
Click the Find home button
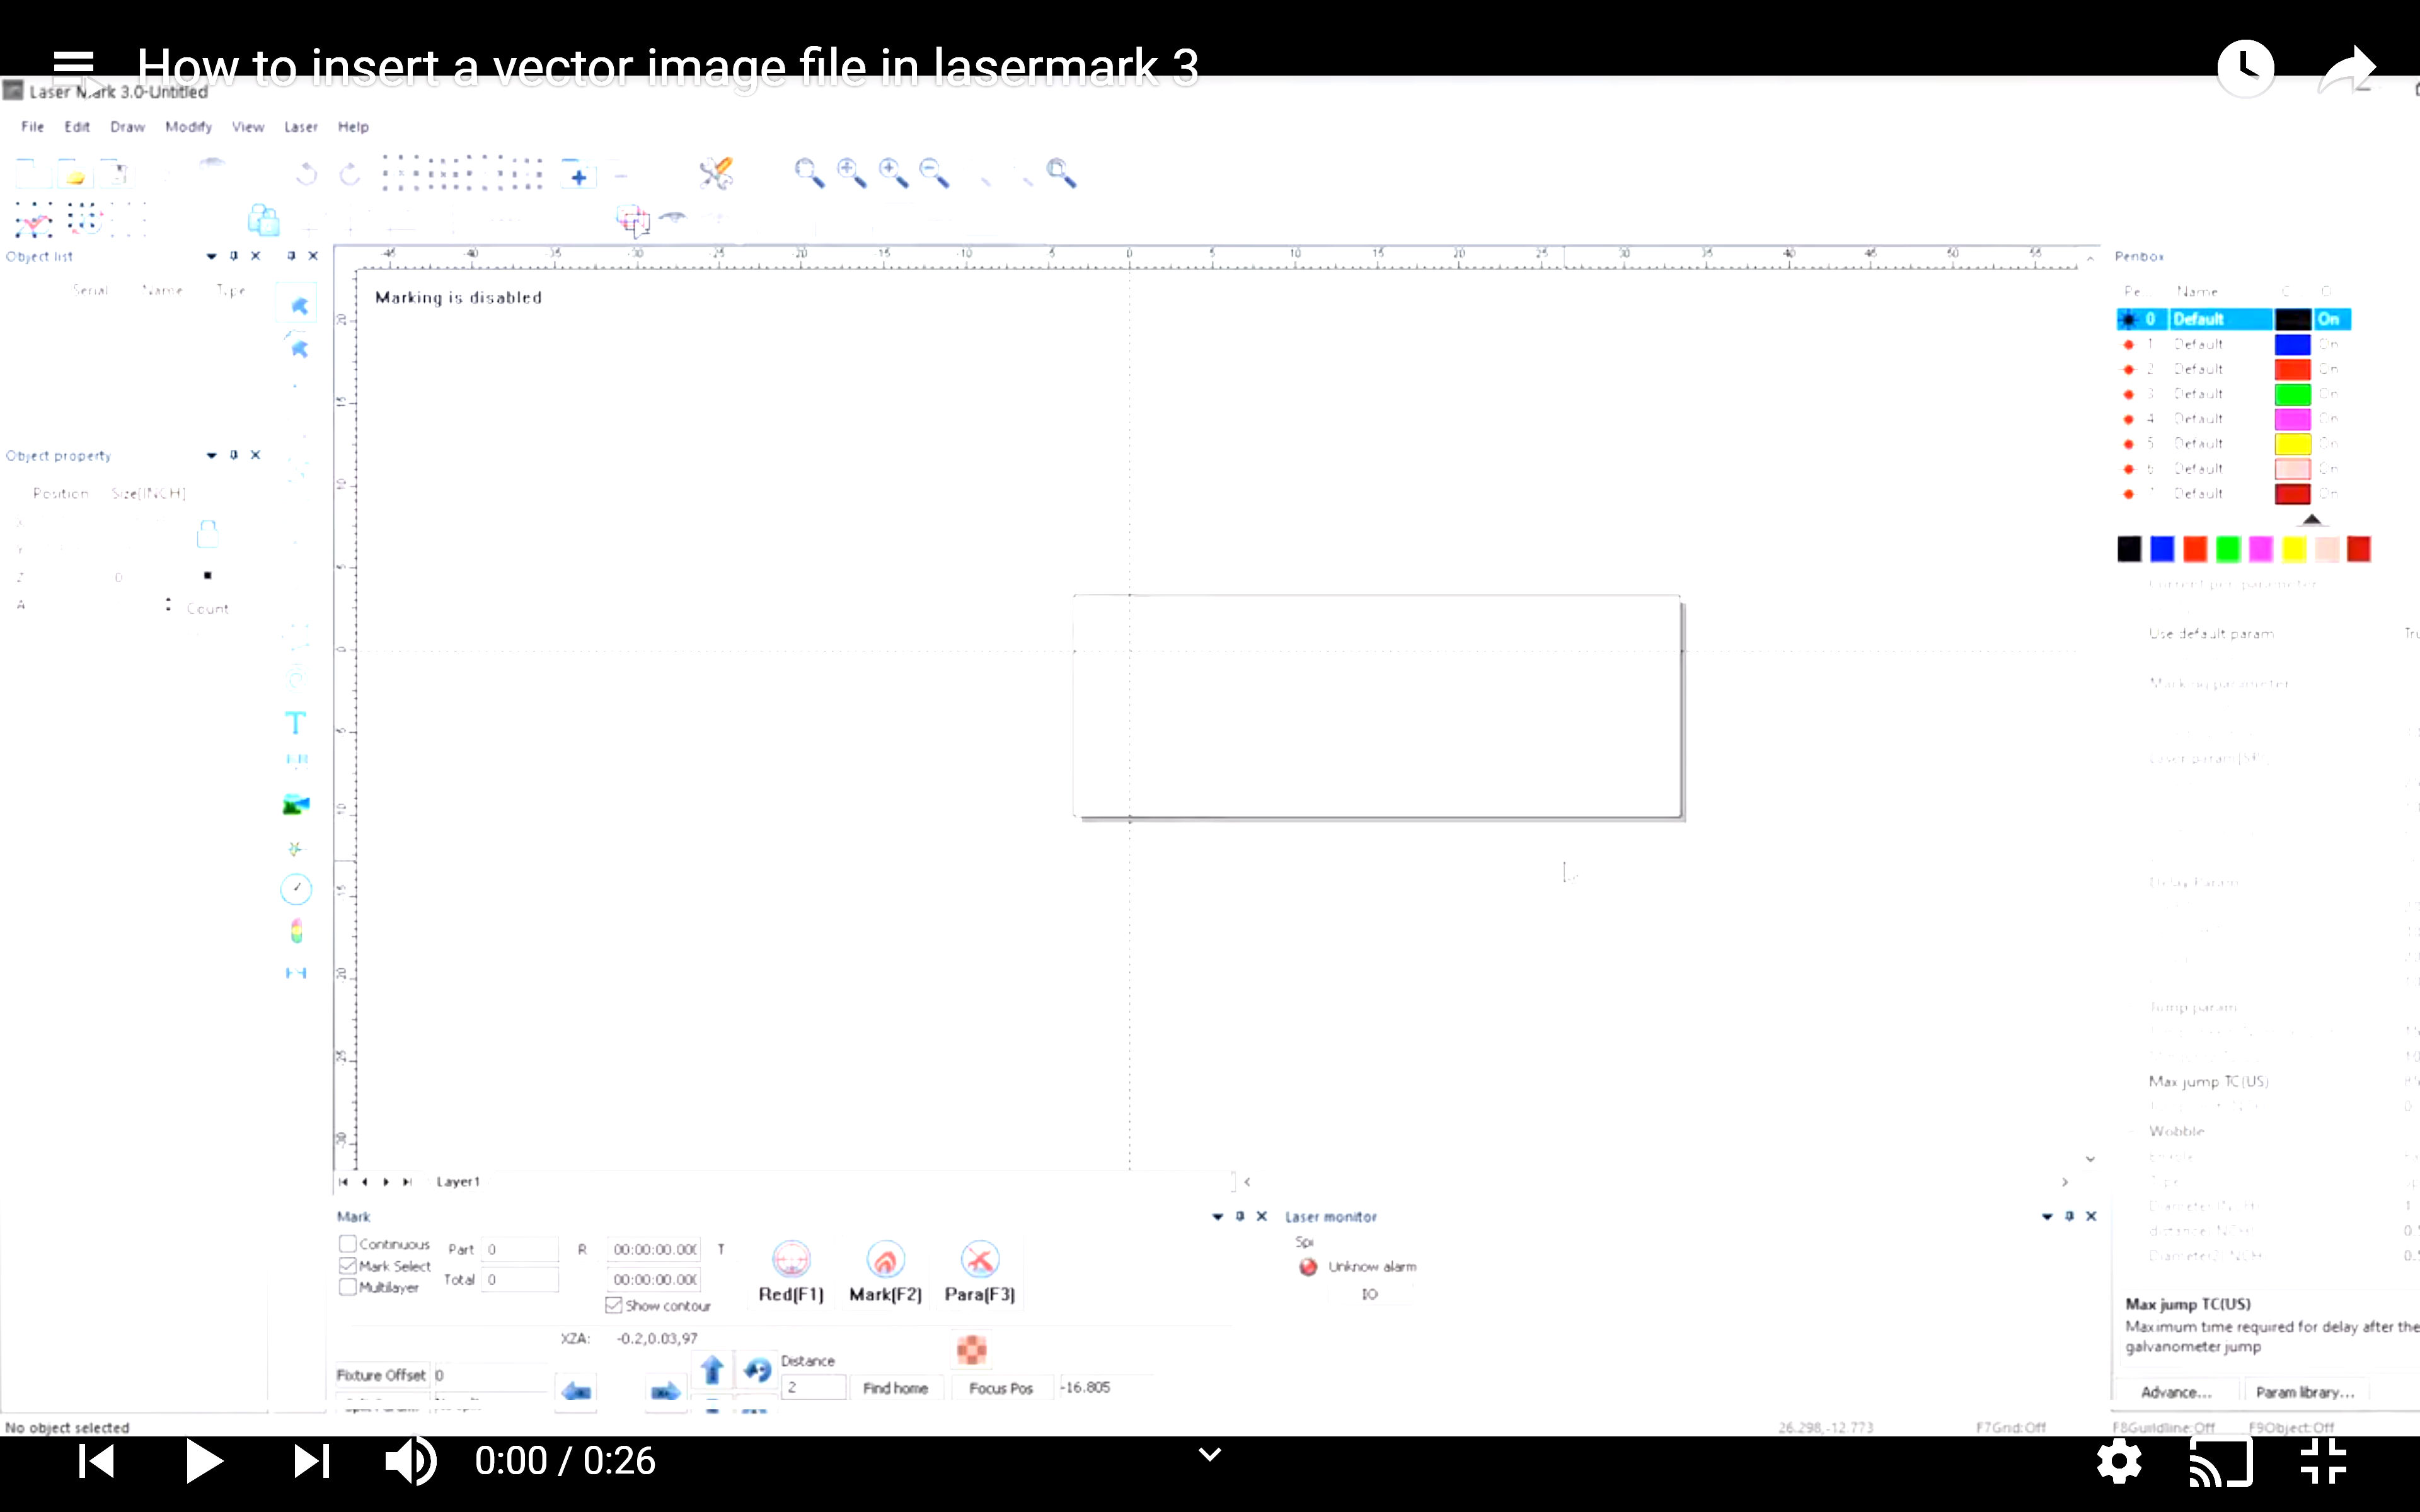point(895,1388)
